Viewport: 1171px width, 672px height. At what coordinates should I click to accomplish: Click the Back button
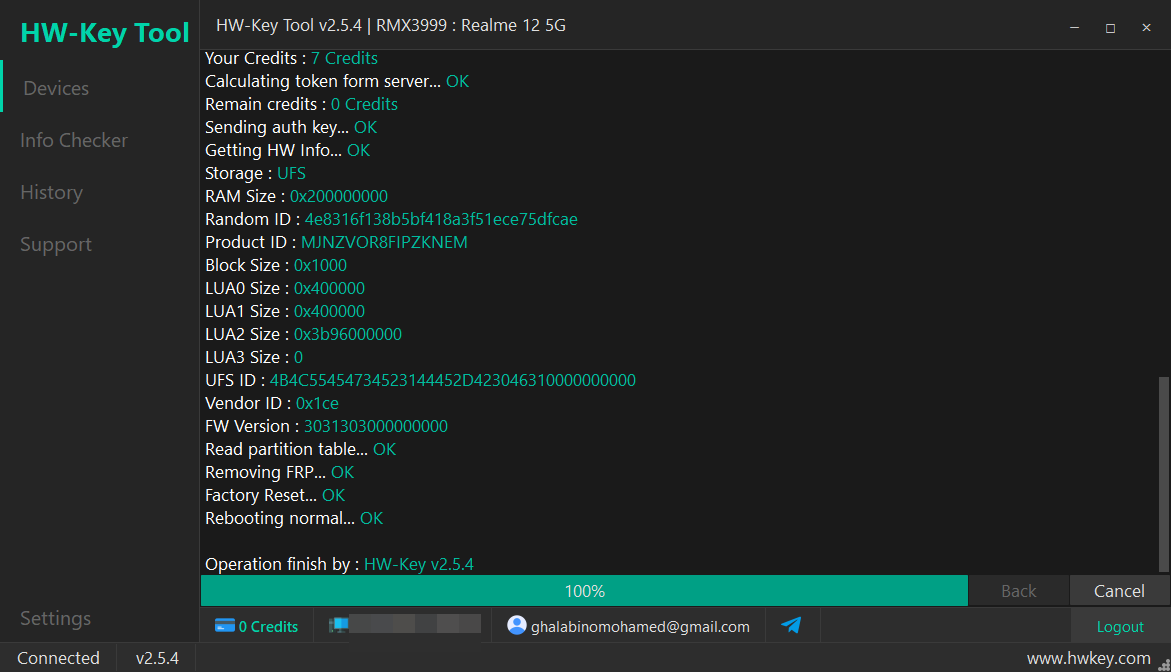point(1019,591)
